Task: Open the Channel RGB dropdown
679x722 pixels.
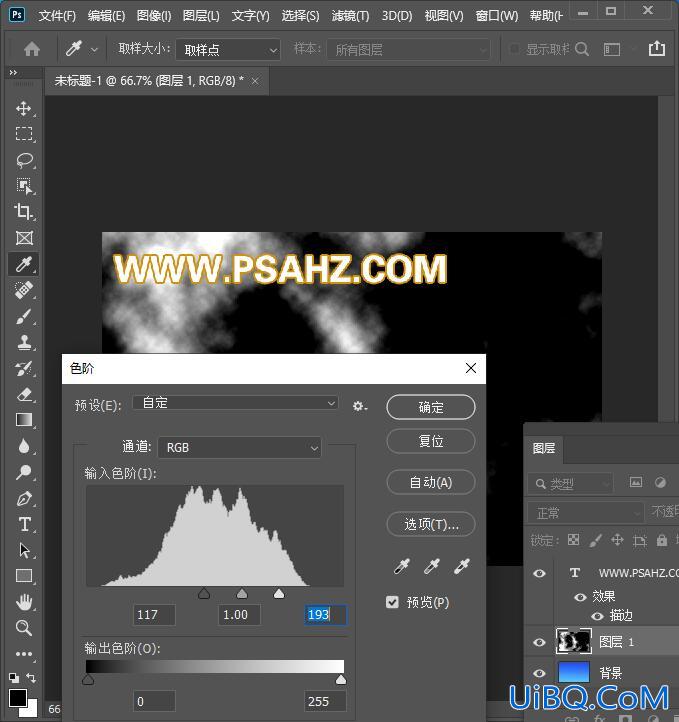Action: point(239,448)
